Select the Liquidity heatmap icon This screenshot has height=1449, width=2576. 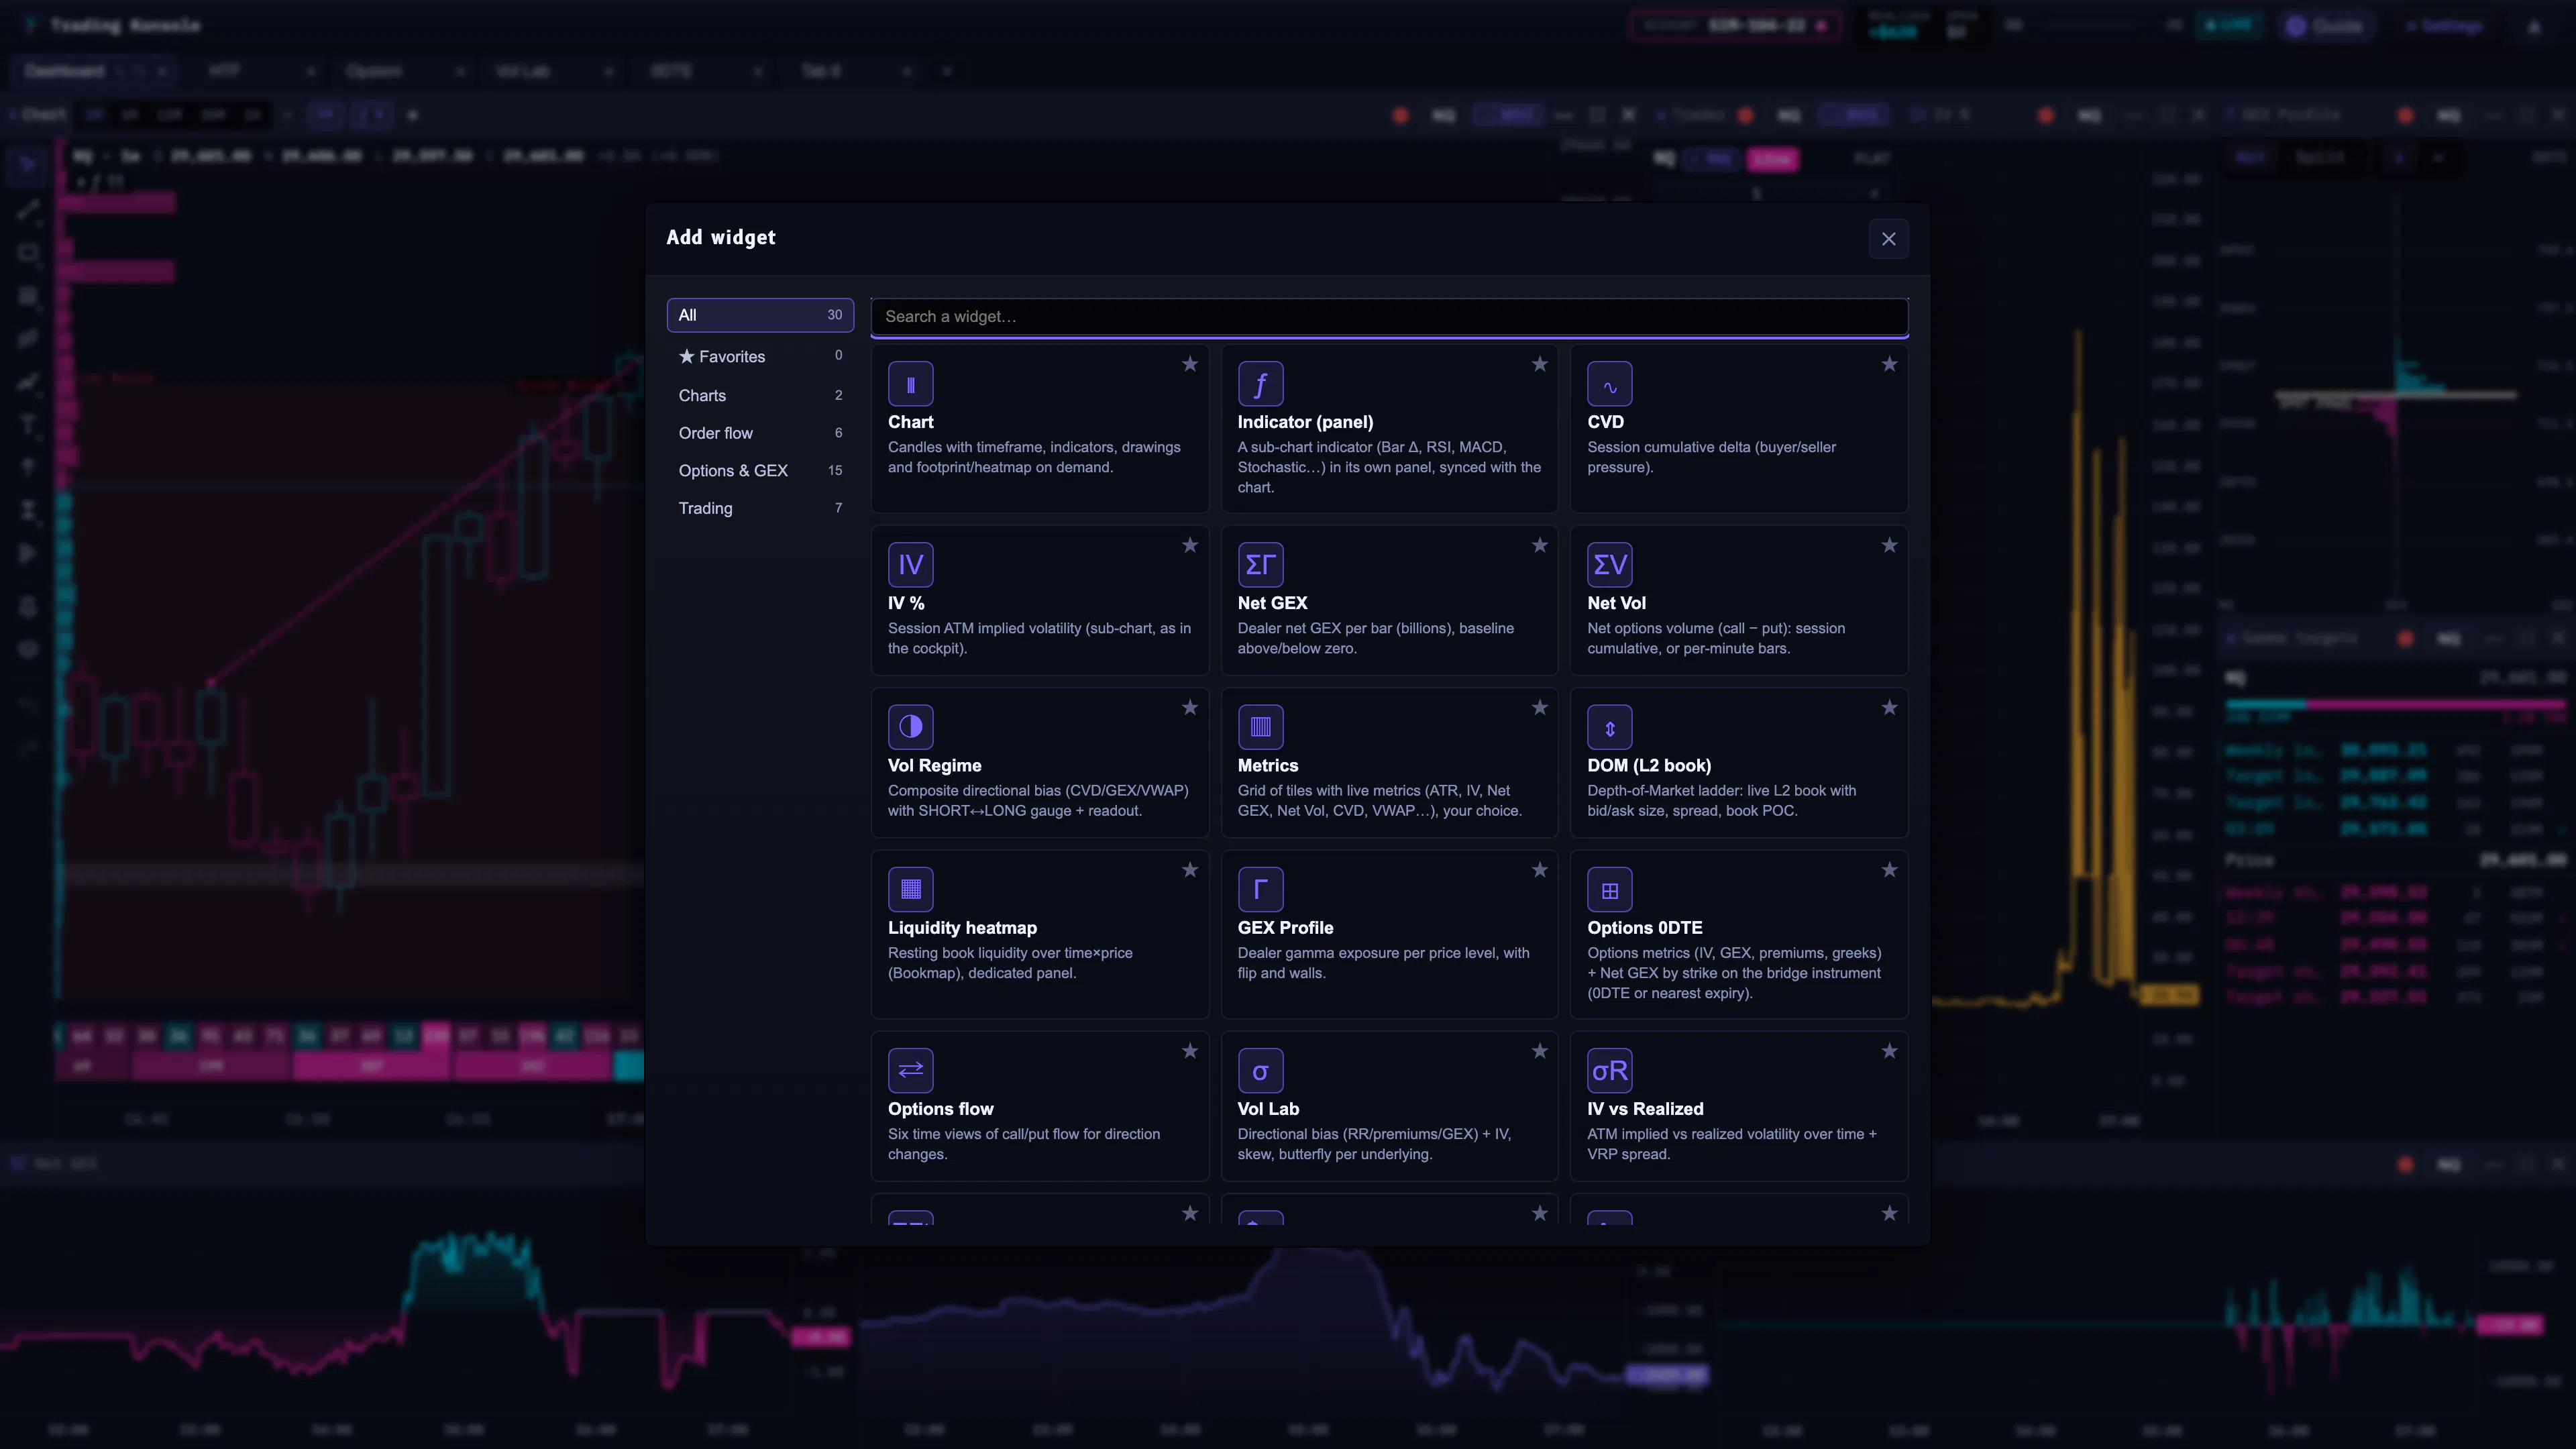(910, 890)
